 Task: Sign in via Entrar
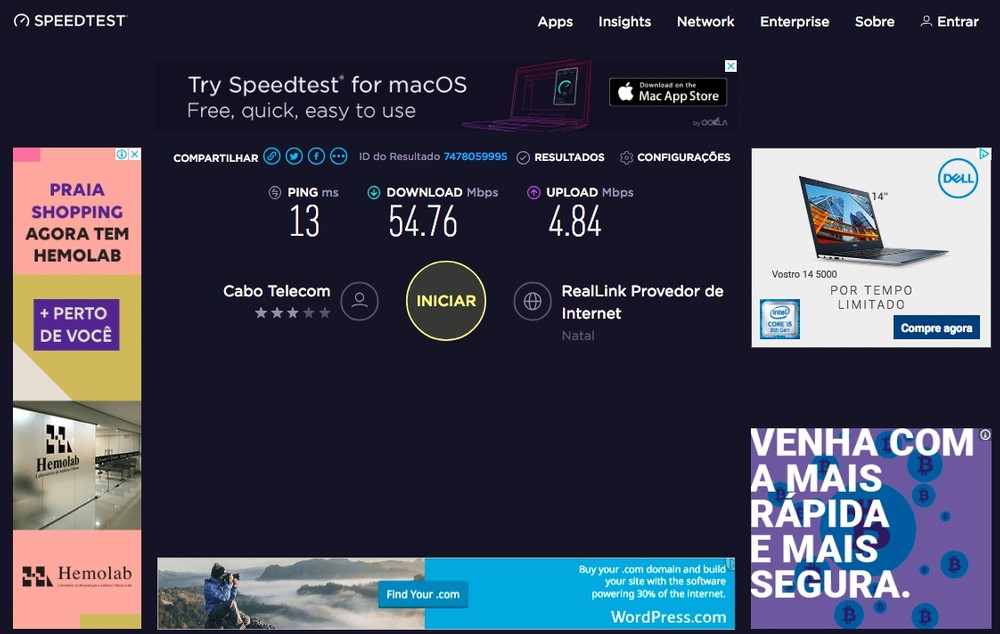click(950, 22)
